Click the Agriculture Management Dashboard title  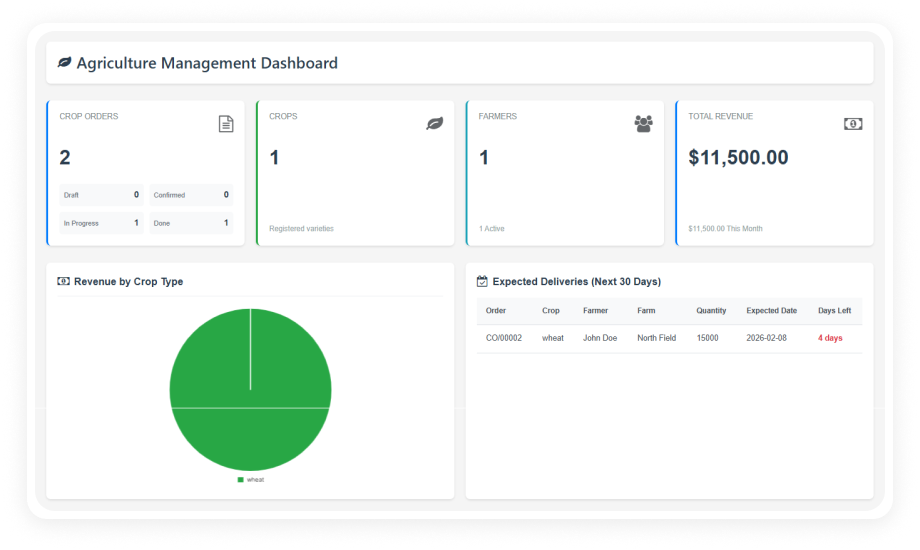point(207,63)
